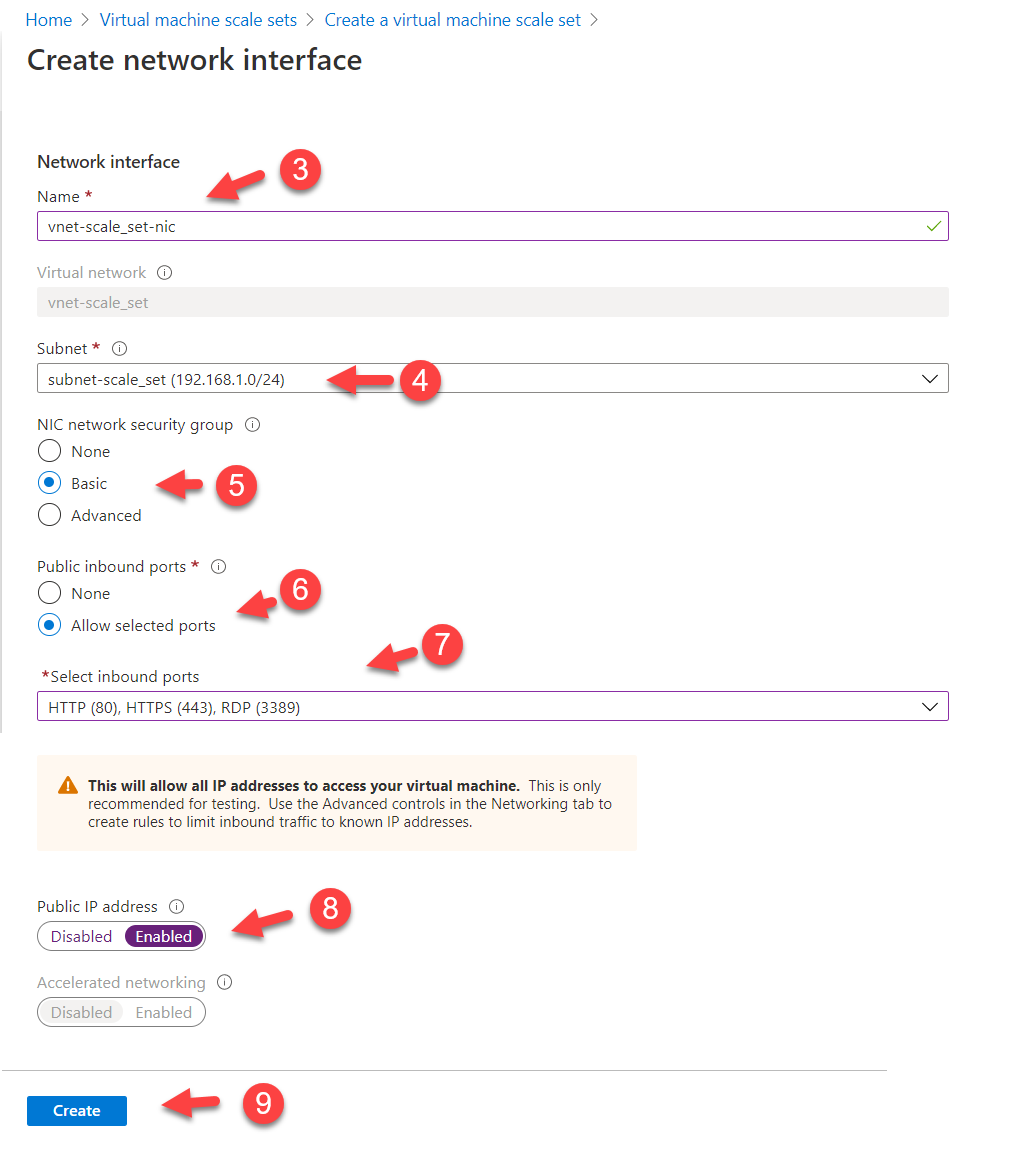Select the Basic security group option

point(50,484)
